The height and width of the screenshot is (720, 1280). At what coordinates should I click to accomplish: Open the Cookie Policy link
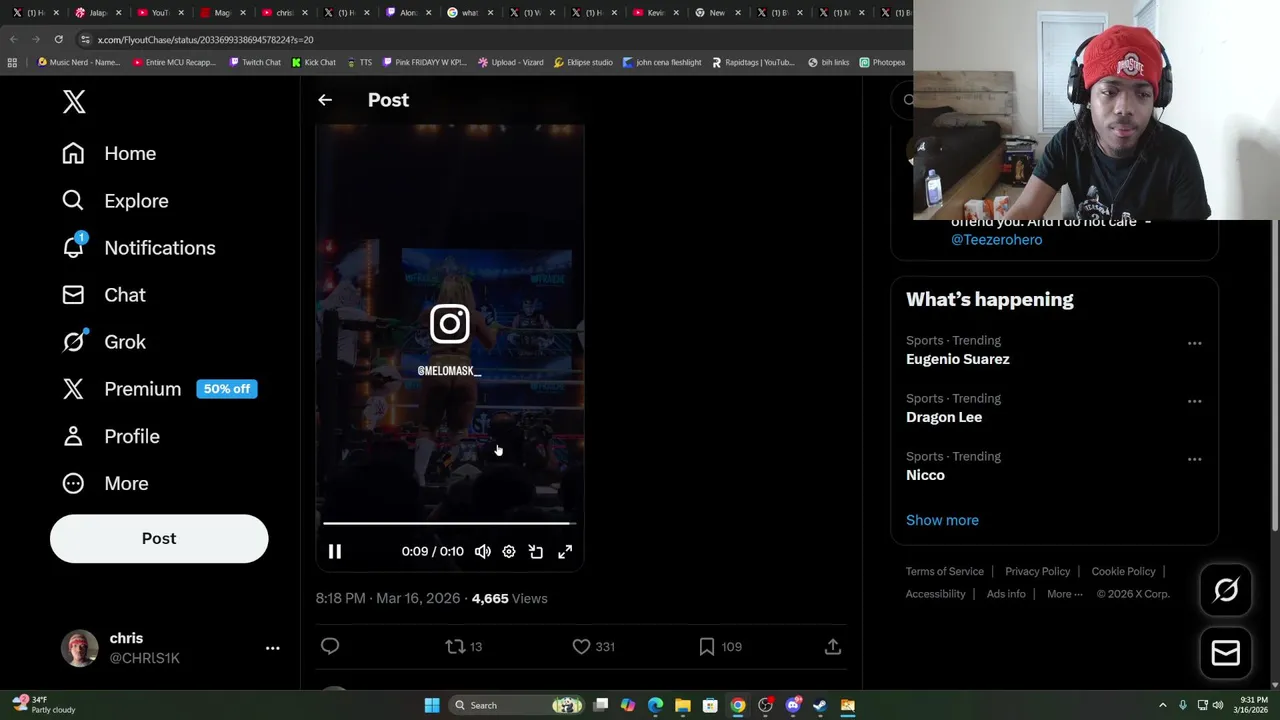(x=1123, y=571)
